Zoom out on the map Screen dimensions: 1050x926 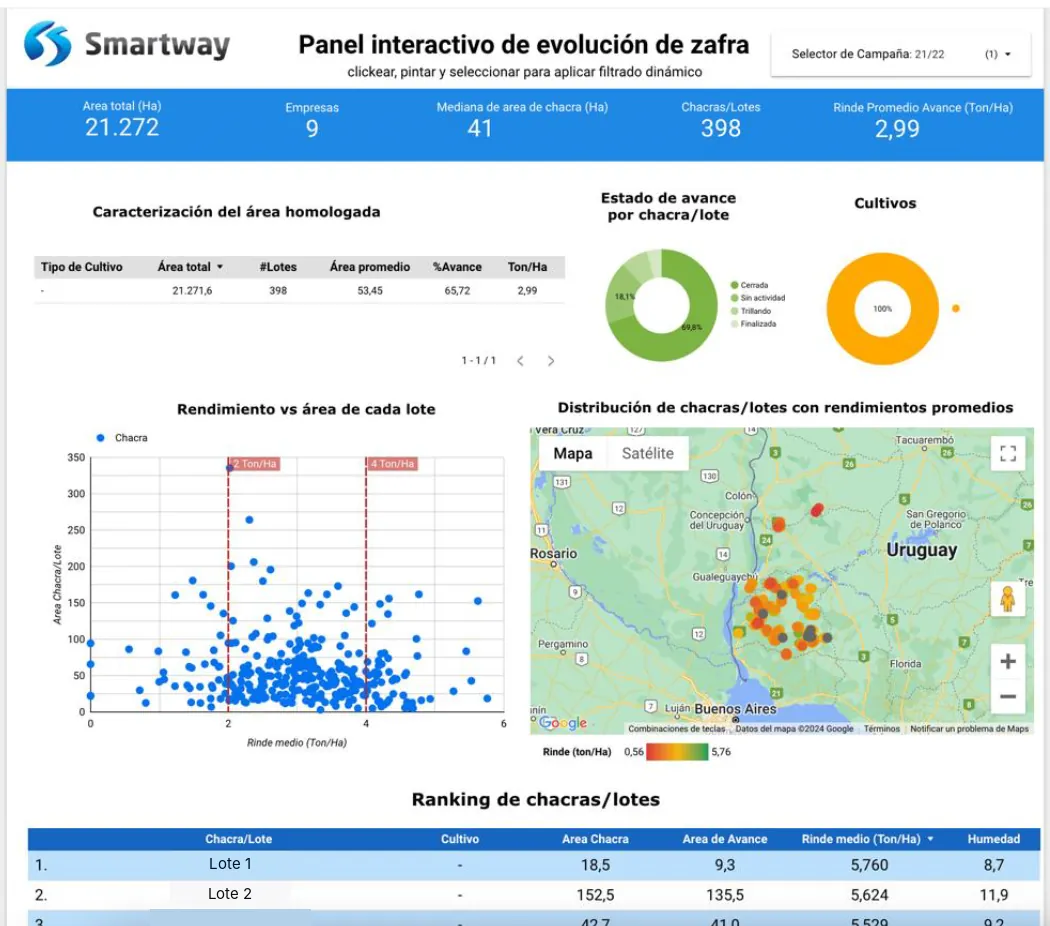point(1008,696)
